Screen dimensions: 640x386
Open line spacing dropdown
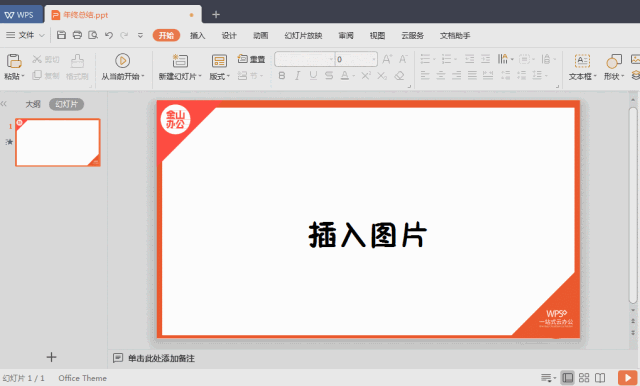(x=546, y=75)
